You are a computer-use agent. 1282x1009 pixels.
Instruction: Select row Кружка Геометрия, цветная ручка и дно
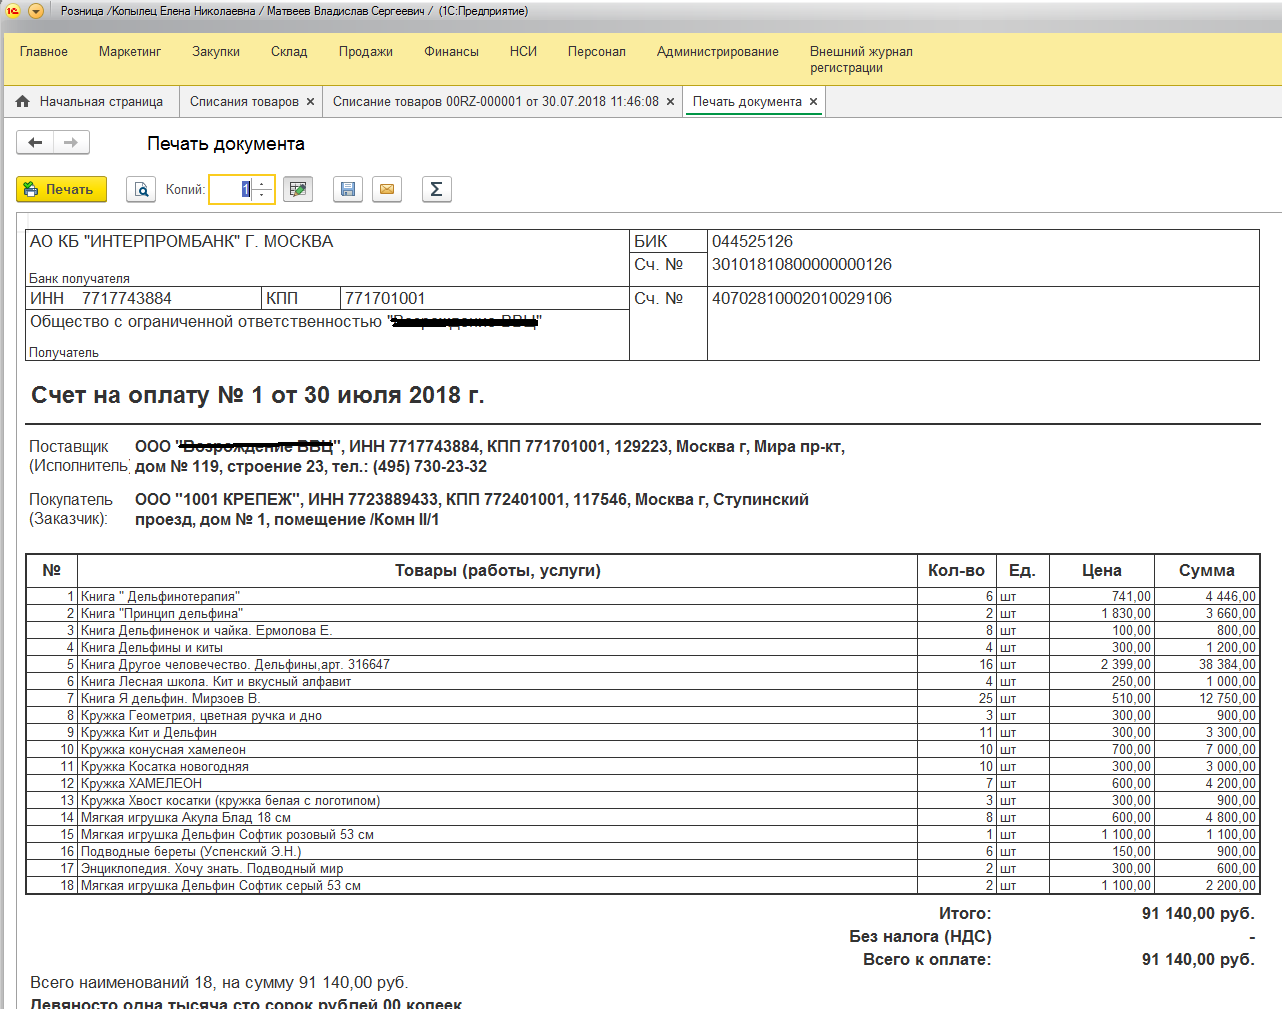642,716
